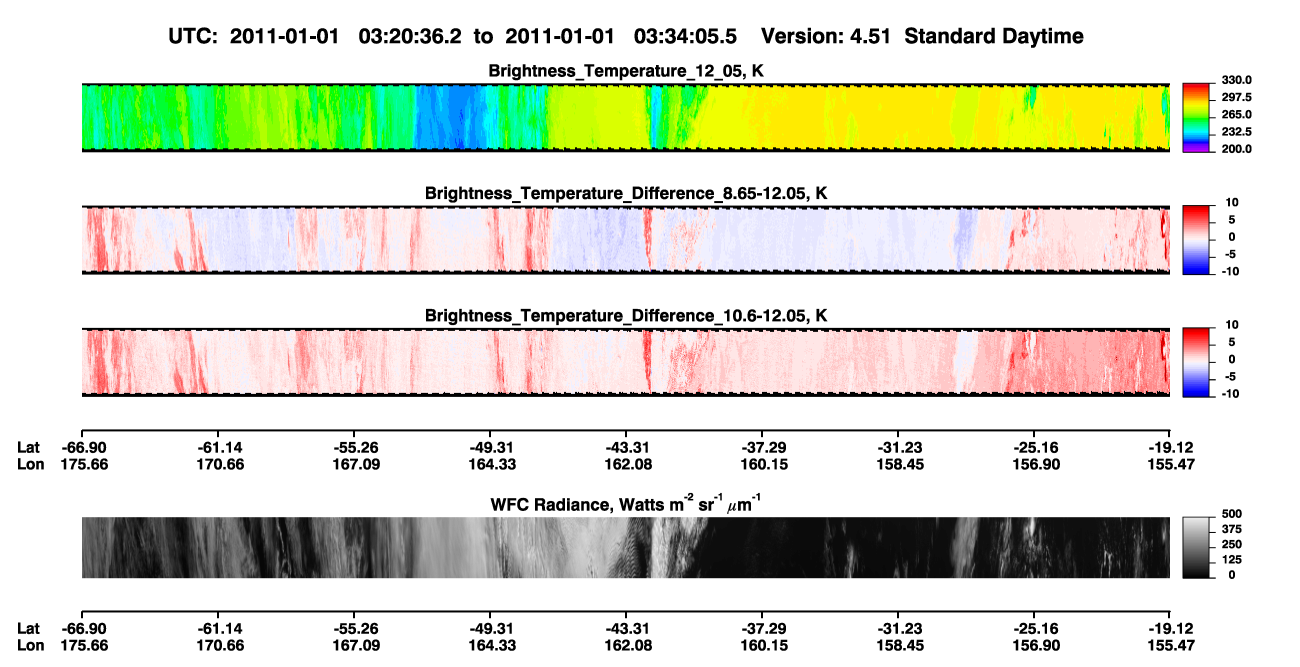Click the '232.5' color bar label

click(1236, 132)
